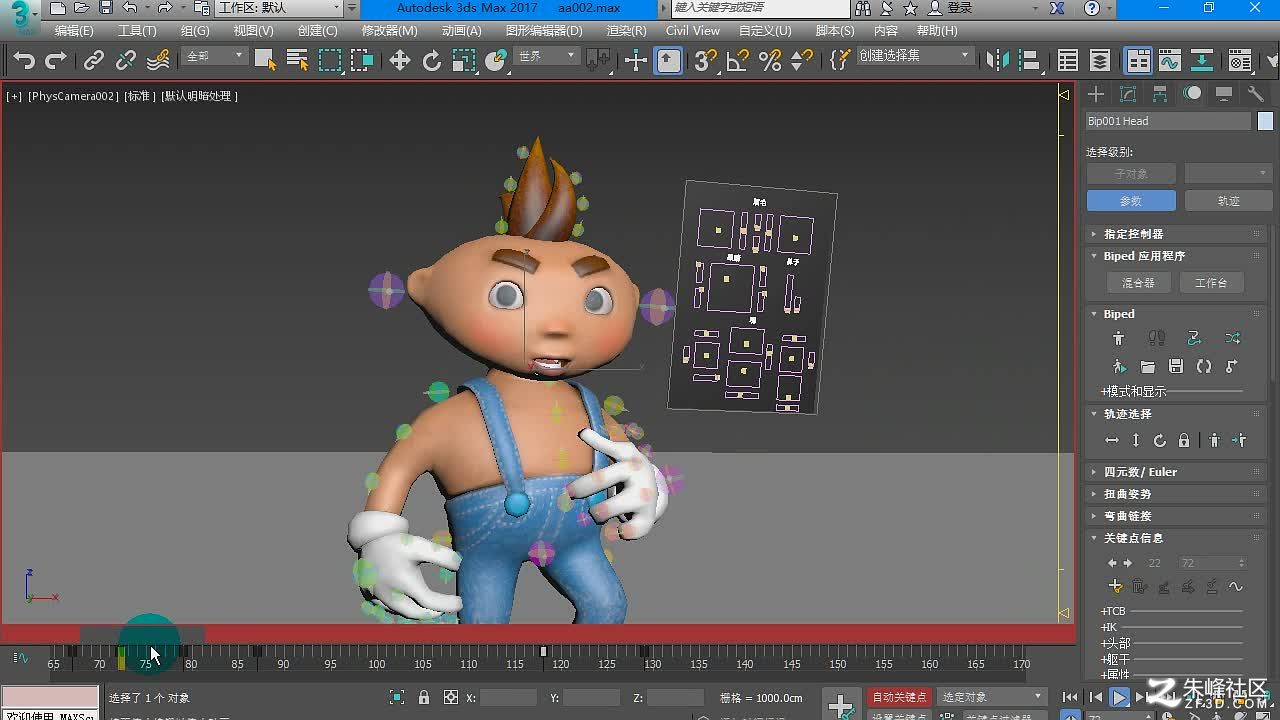Click Biped Load File folder icon

coord(1148,367)
